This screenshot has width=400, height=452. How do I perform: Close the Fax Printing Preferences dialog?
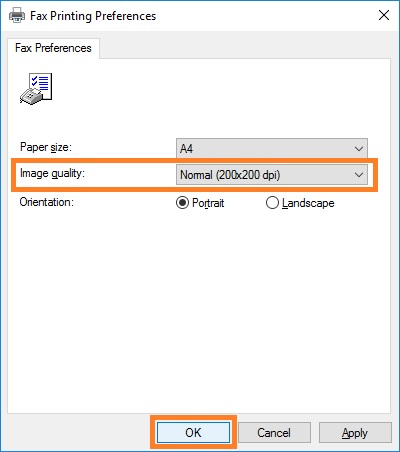[384, 15]
